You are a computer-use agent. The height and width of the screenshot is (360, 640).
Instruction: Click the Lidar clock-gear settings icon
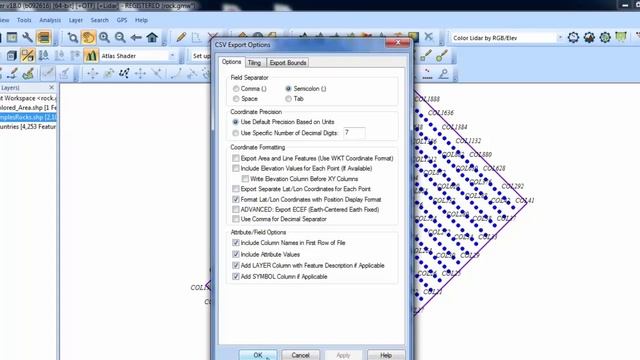pyautogui.click(x=573, y=38)
